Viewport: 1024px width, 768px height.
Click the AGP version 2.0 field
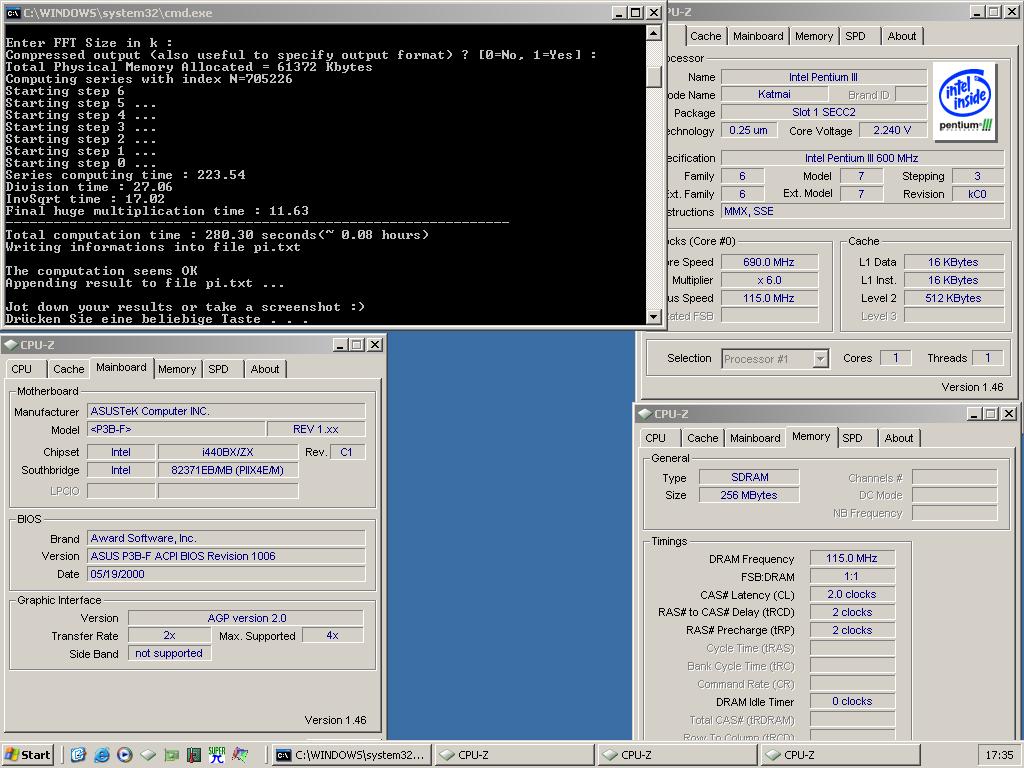click(246, 618)
